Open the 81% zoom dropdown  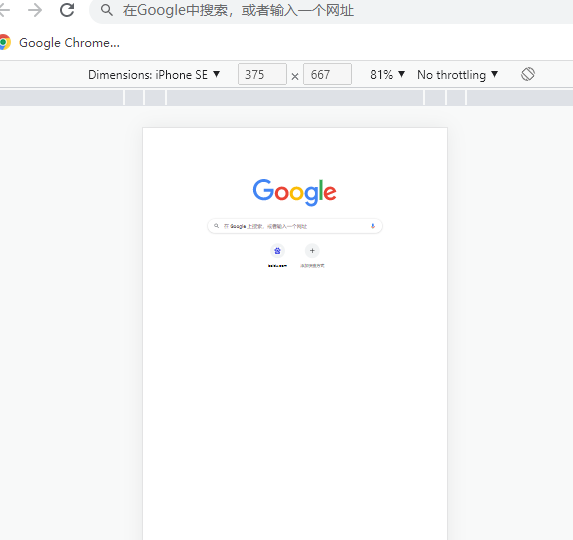coord(388,75)
